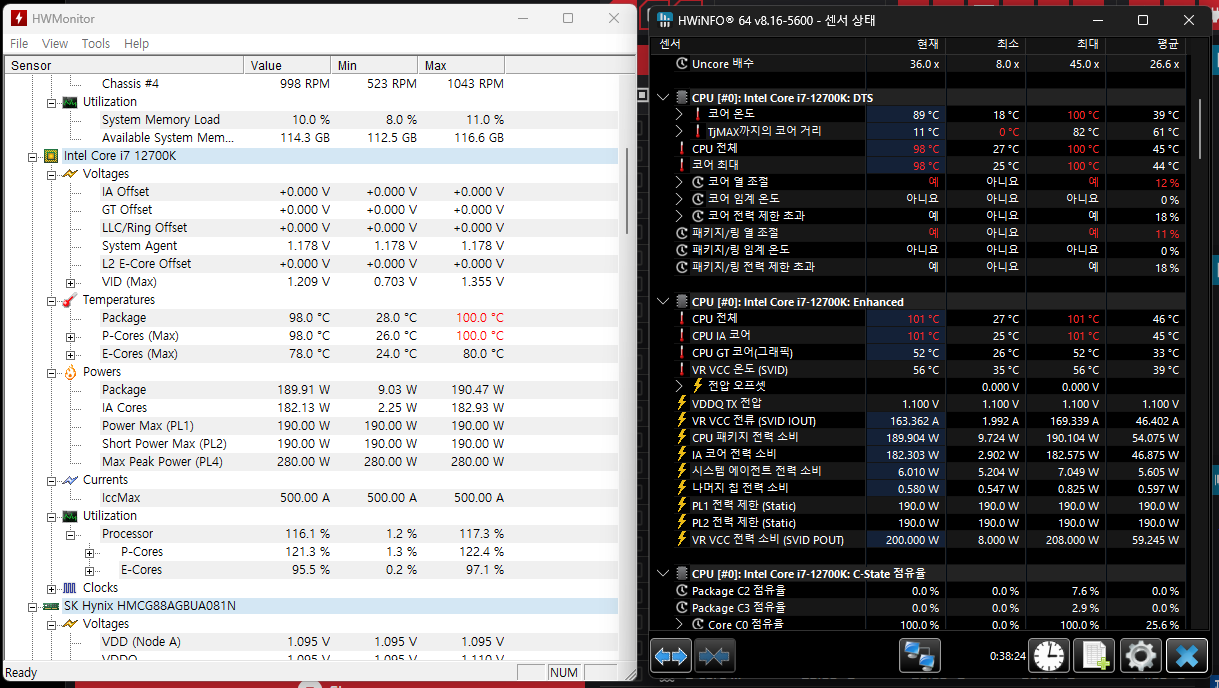Click the blue X close sensors icon
The image size is (1219, 688).
[x=1187, y=656]
